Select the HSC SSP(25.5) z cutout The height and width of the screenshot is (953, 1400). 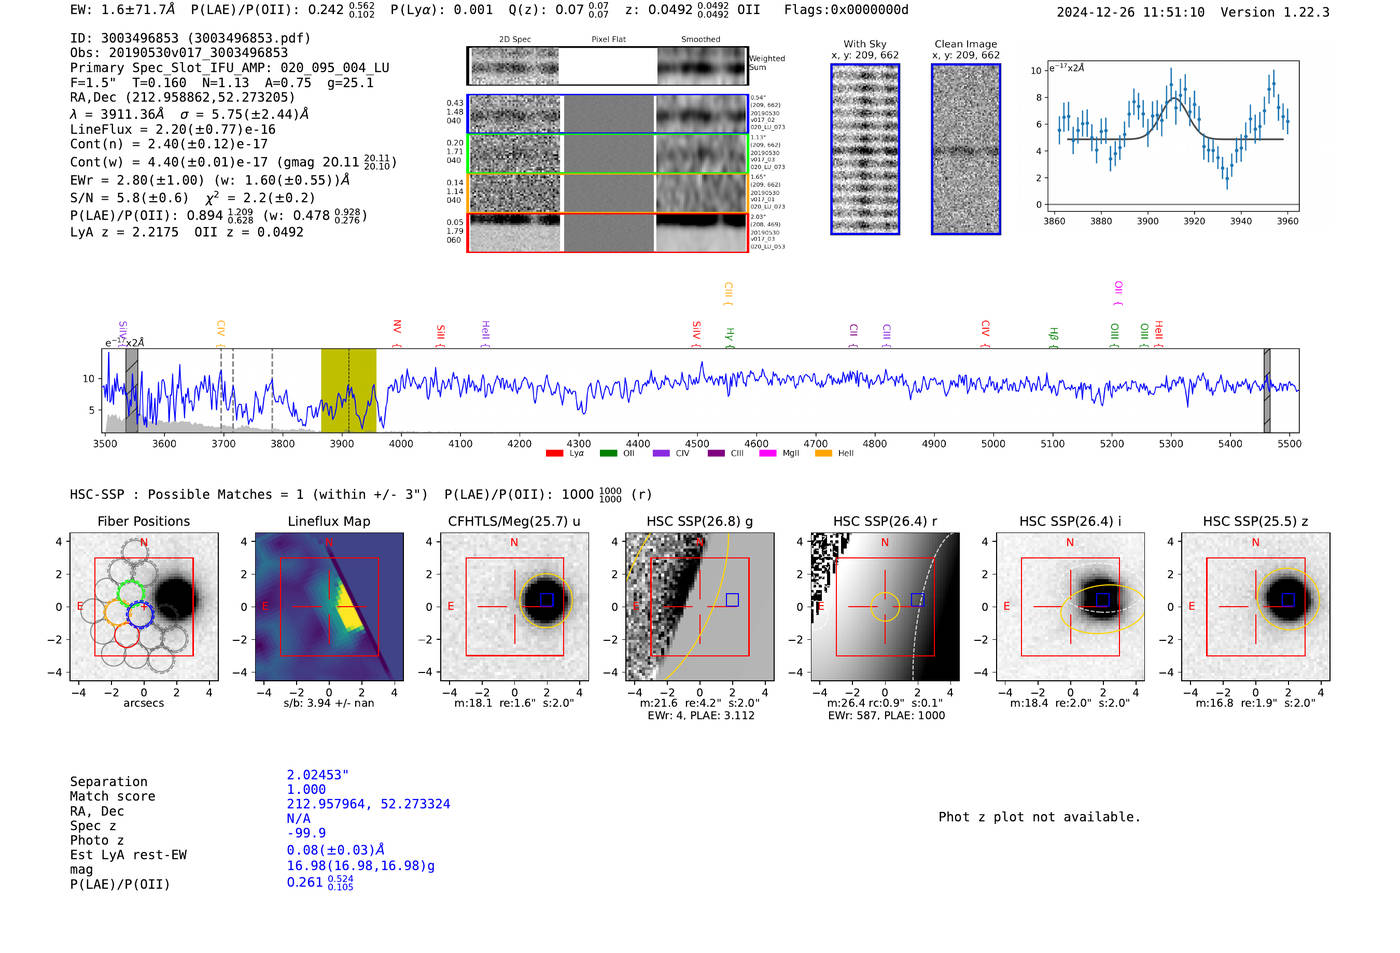tap(1255, 607)
